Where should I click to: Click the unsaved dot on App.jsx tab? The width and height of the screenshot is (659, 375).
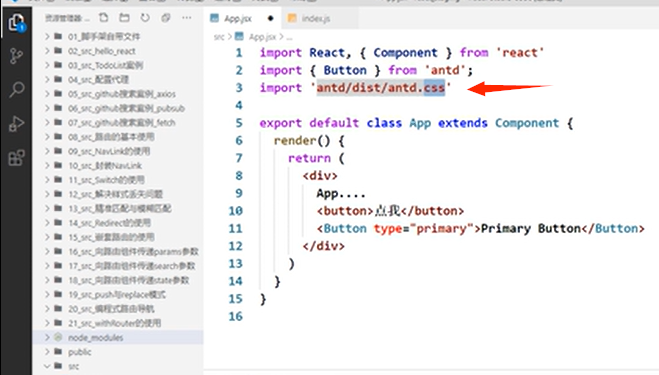[270, 18]
